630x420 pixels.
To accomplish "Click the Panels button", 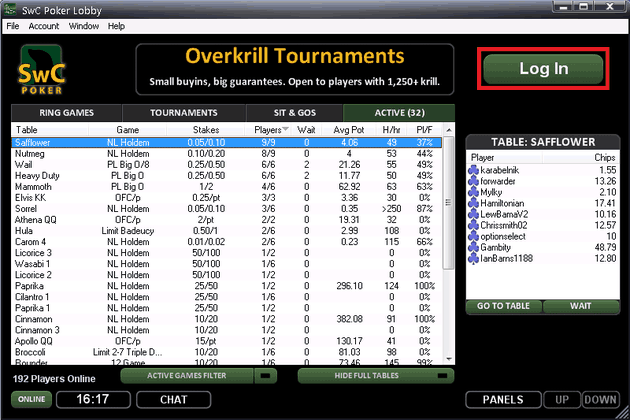I will (x=503, y=400).
